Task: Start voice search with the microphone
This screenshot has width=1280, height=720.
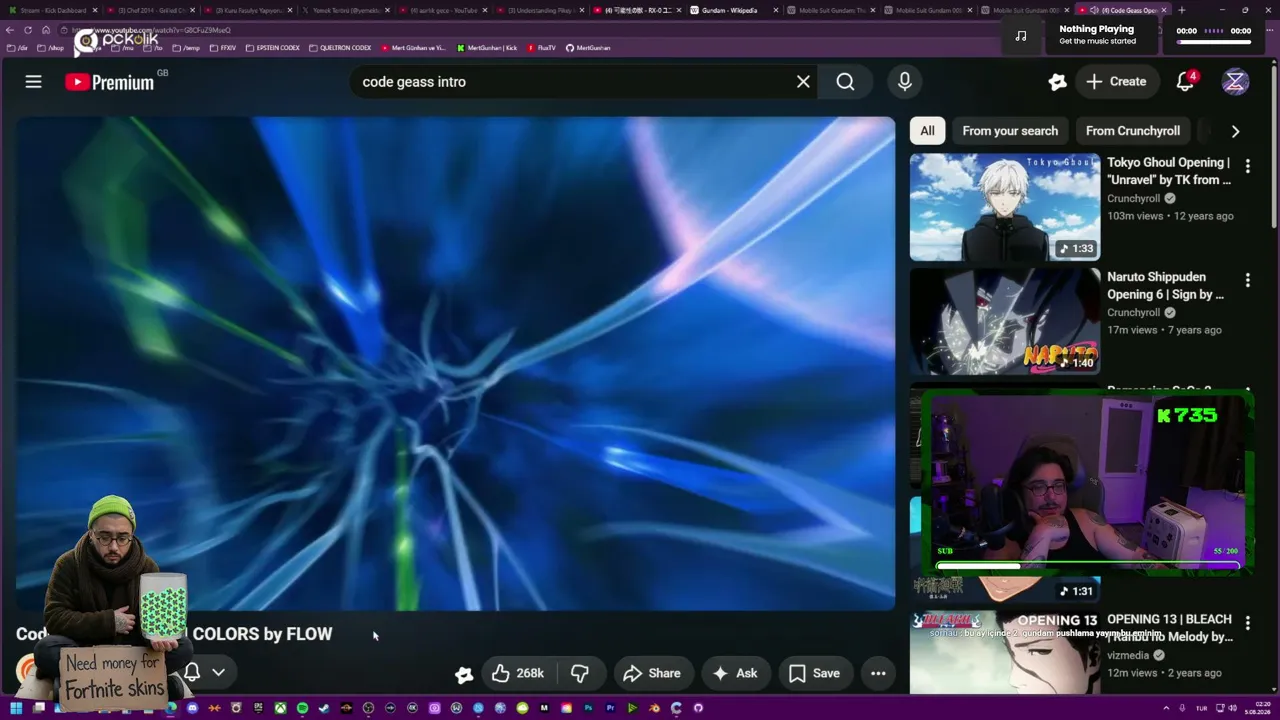Action: pos(905,82)
